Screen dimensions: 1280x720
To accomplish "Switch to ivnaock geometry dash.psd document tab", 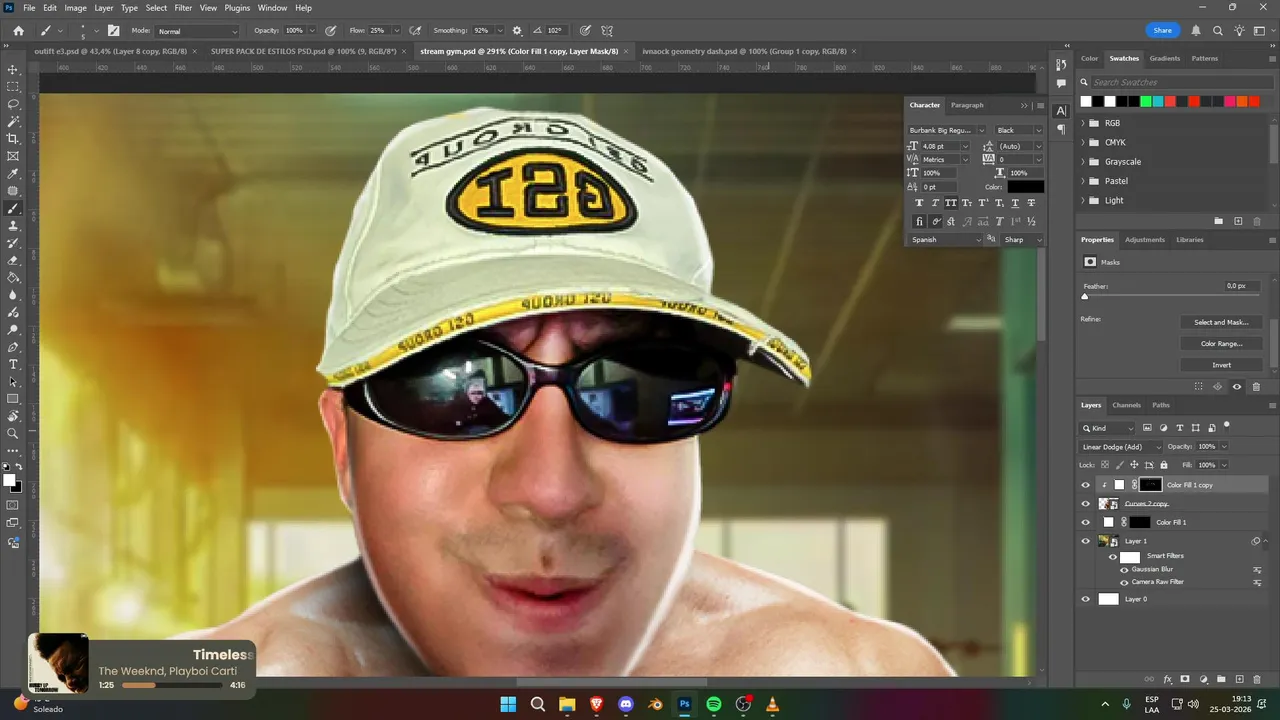I will tap(744, 51).
